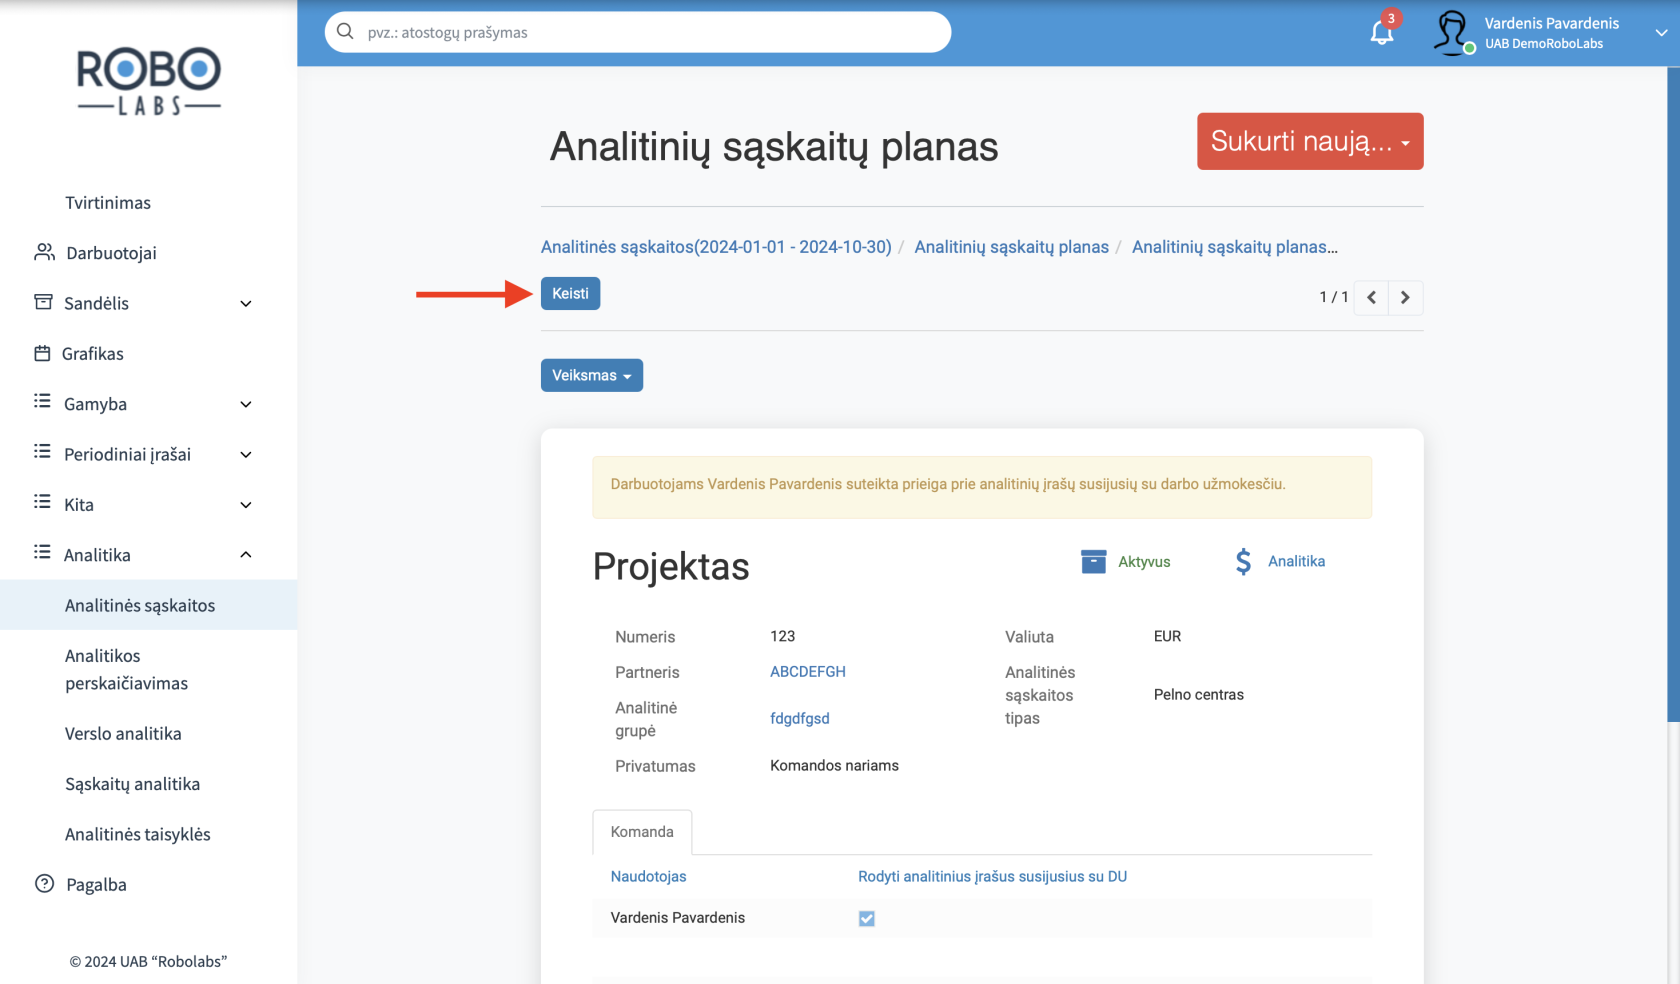The width and height of the screenshot is (1680, 984).
Task: Sort by Naudotojas column header
Action: (x=648, y=877)
